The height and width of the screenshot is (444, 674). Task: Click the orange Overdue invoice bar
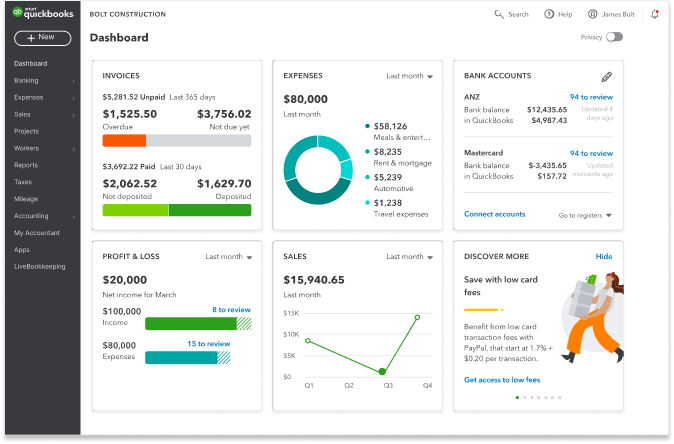[125, 141]
